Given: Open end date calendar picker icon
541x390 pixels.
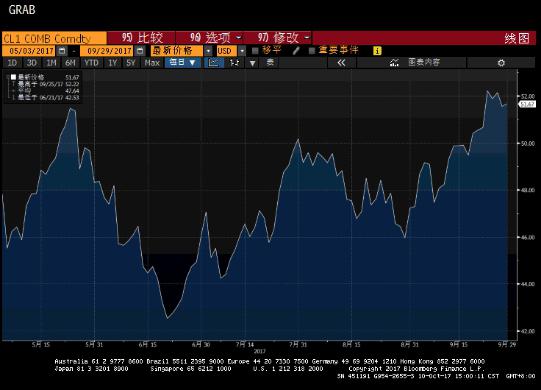Looking at the screenshot, I should point(140,51).
